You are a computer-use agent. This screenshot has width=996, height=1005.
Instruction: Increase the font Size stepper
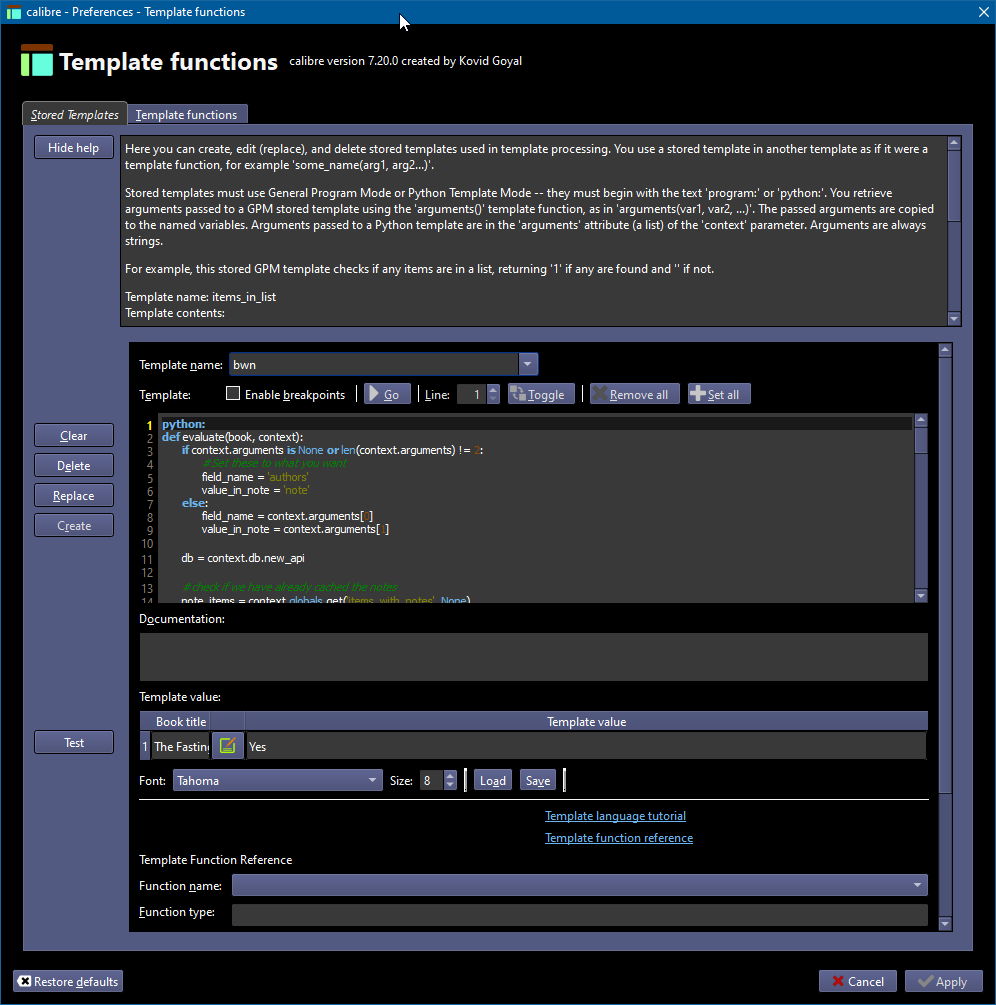point(450,775)
